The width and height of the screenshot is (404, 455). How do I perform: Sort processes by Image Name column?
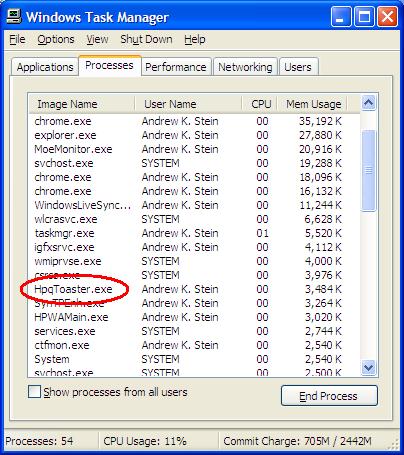pyautogui.click(x=82, y=104)
